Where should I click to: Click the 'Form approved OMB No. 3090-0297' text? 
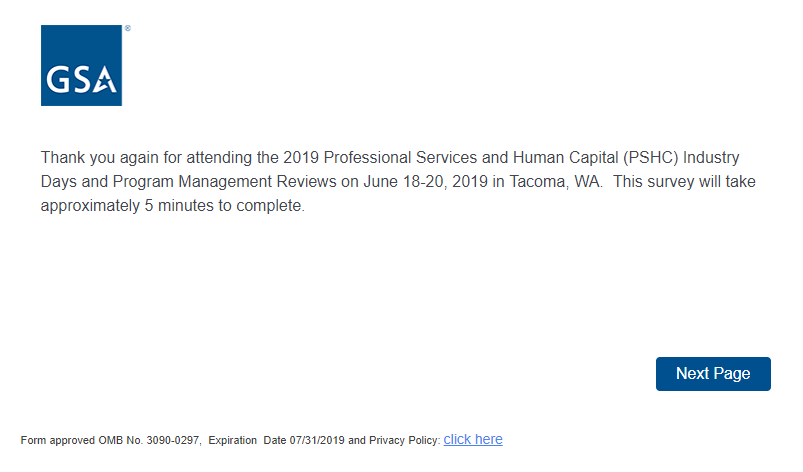click(x=110, y=440)
